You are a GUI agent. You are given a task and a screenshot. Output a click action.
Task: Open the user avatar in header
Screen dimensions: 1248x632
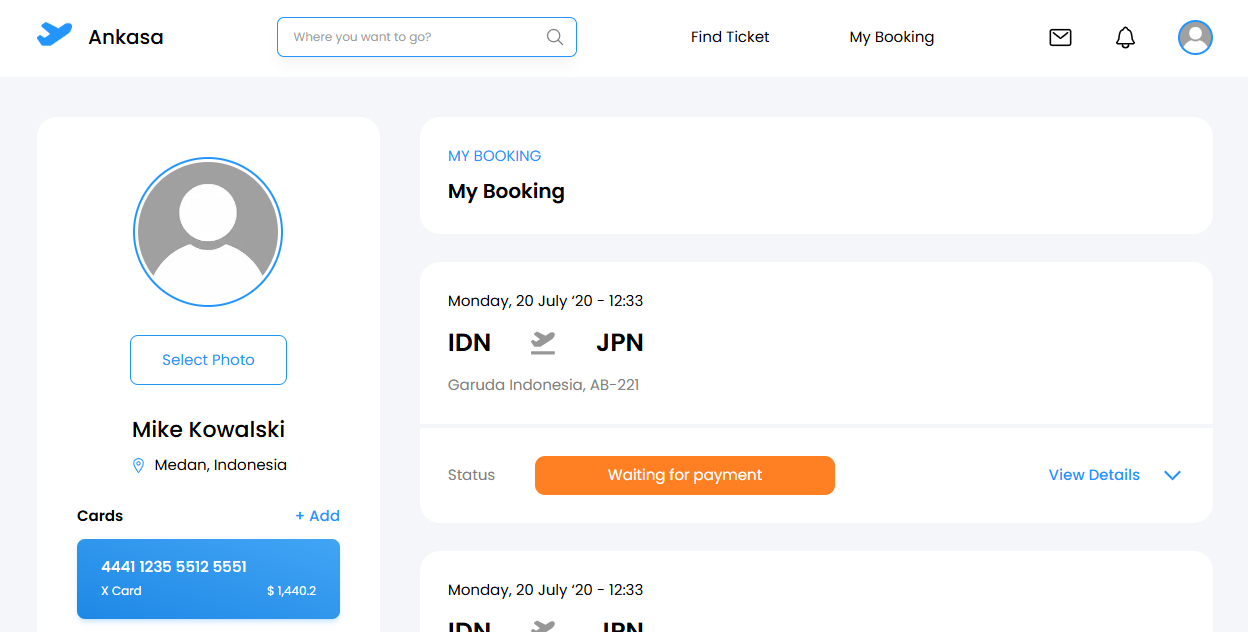click(x=1195, y=38)
